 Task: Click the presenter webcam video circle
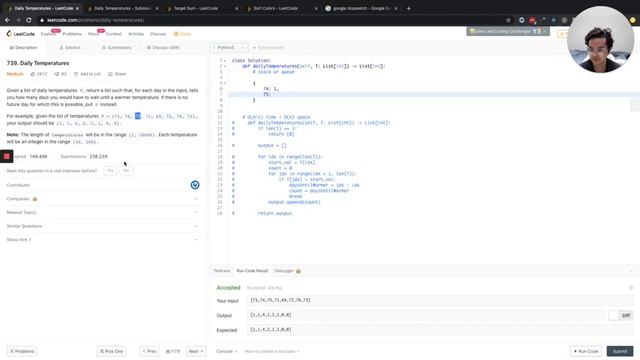click(x=600, y=40)
